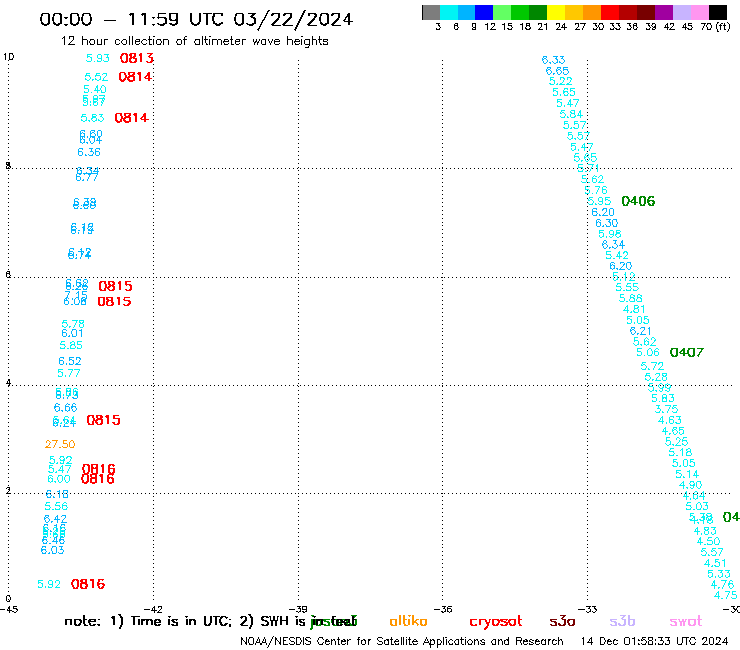
Task: Click the wave height value 5.42
Action: (x=617, y=255)
